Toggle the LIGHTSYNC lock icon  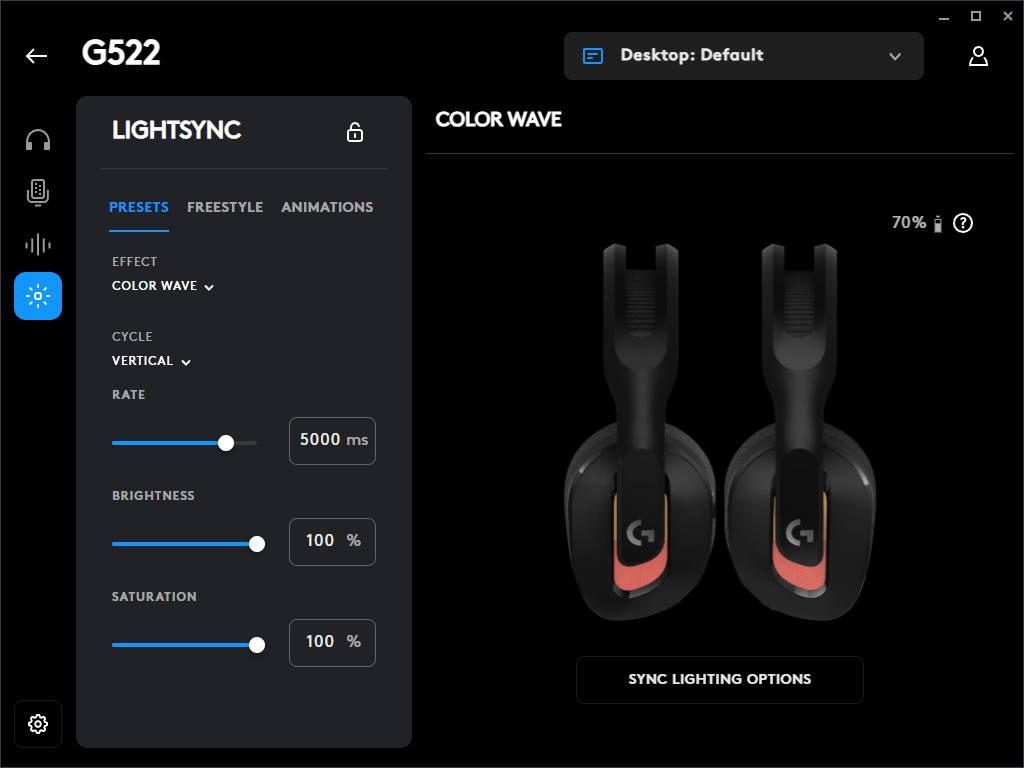(355, 132)
